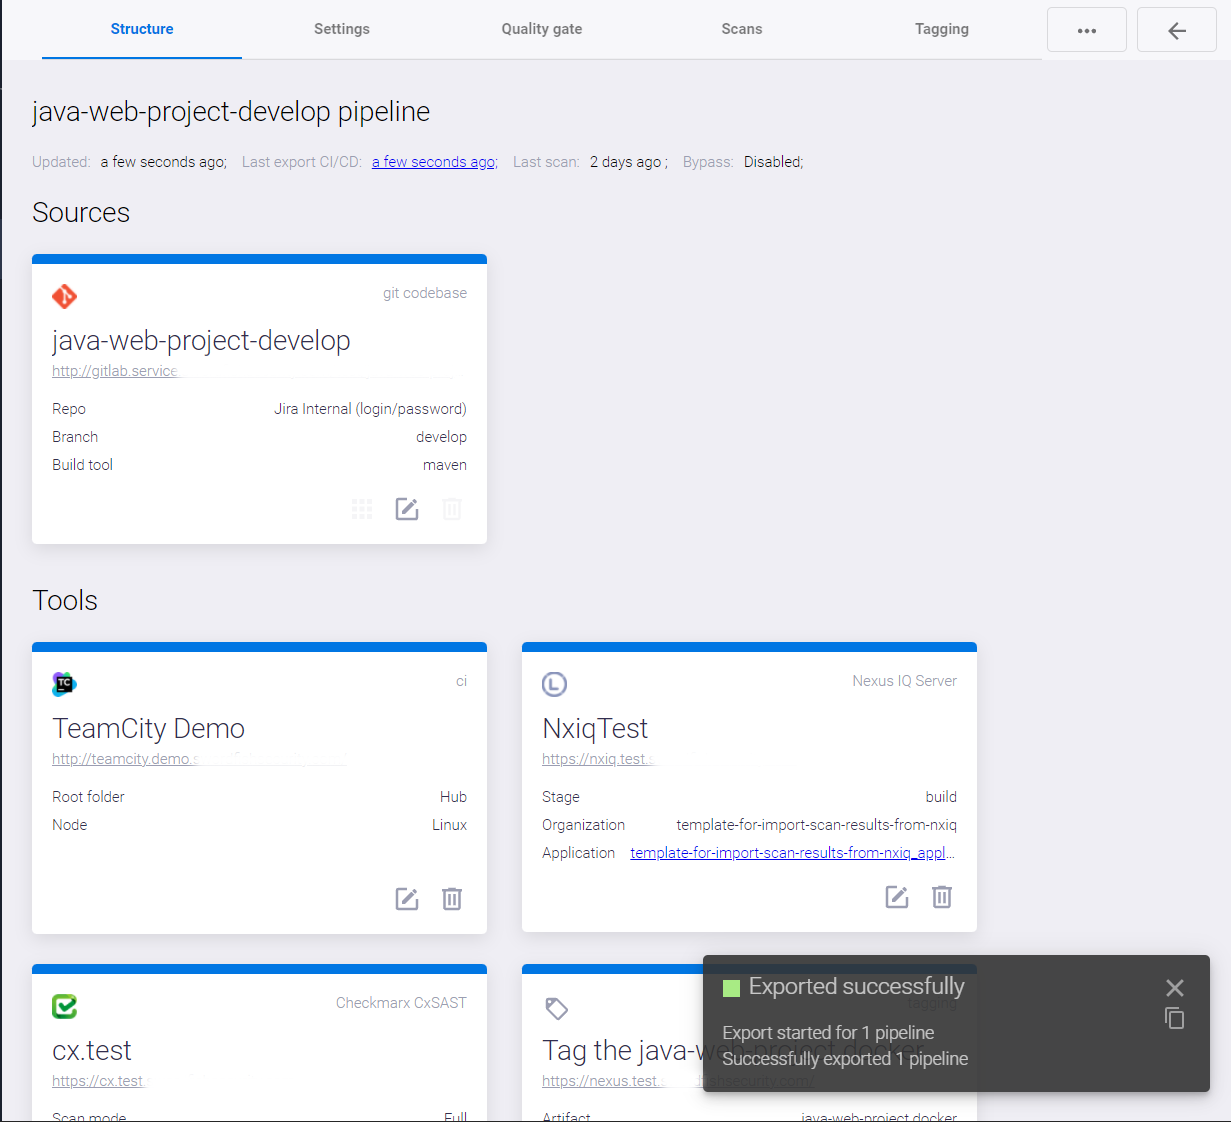Open the nxiq.test URL link
Image resolution: width=1231 pixels, height=1122 pixels.
[598, 759]
